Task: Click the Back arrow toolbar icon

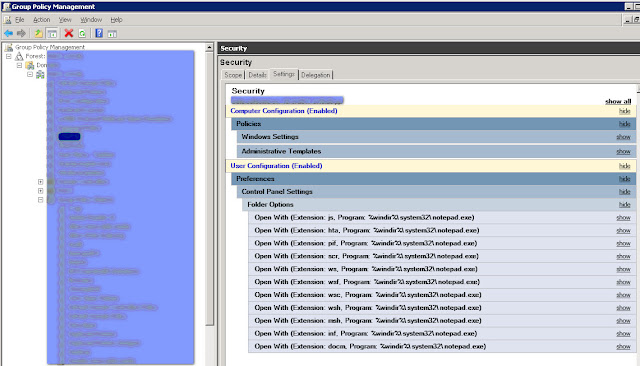Action: (8, 33)
